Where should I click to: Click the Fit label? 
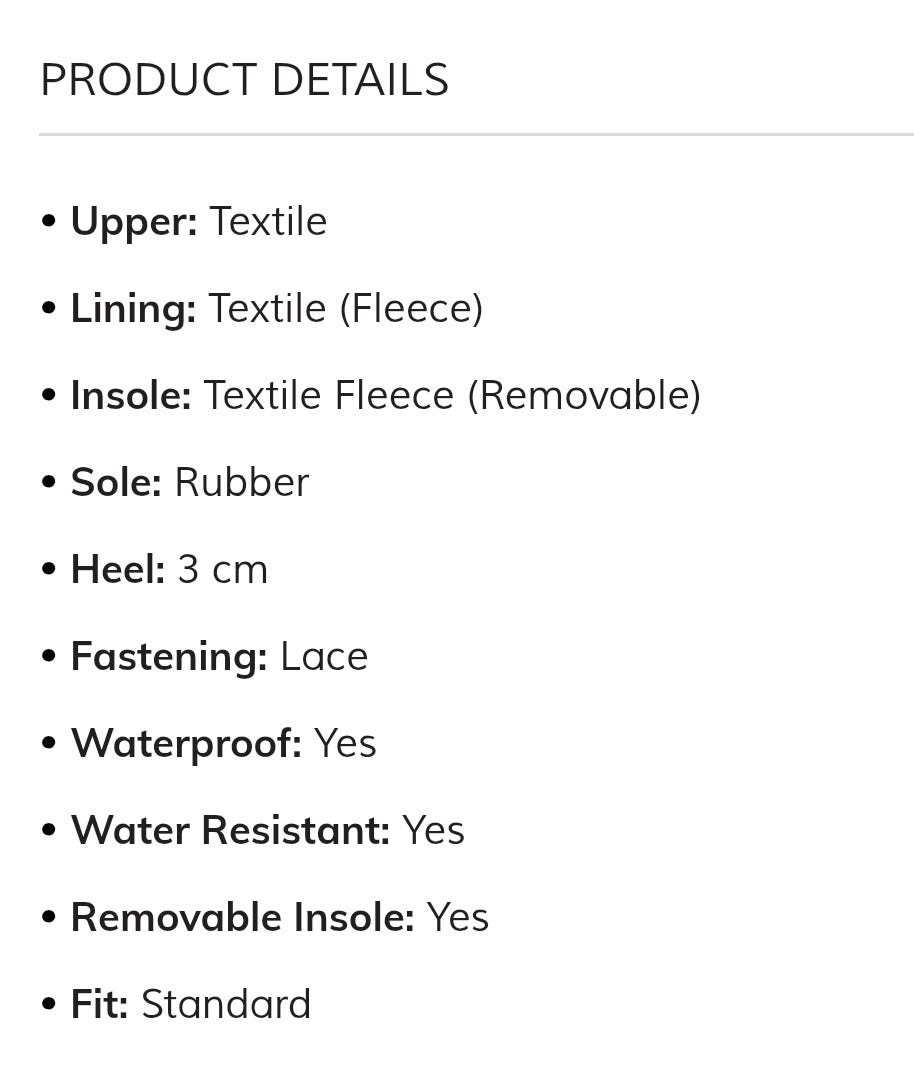click(x=100, y=1005)
